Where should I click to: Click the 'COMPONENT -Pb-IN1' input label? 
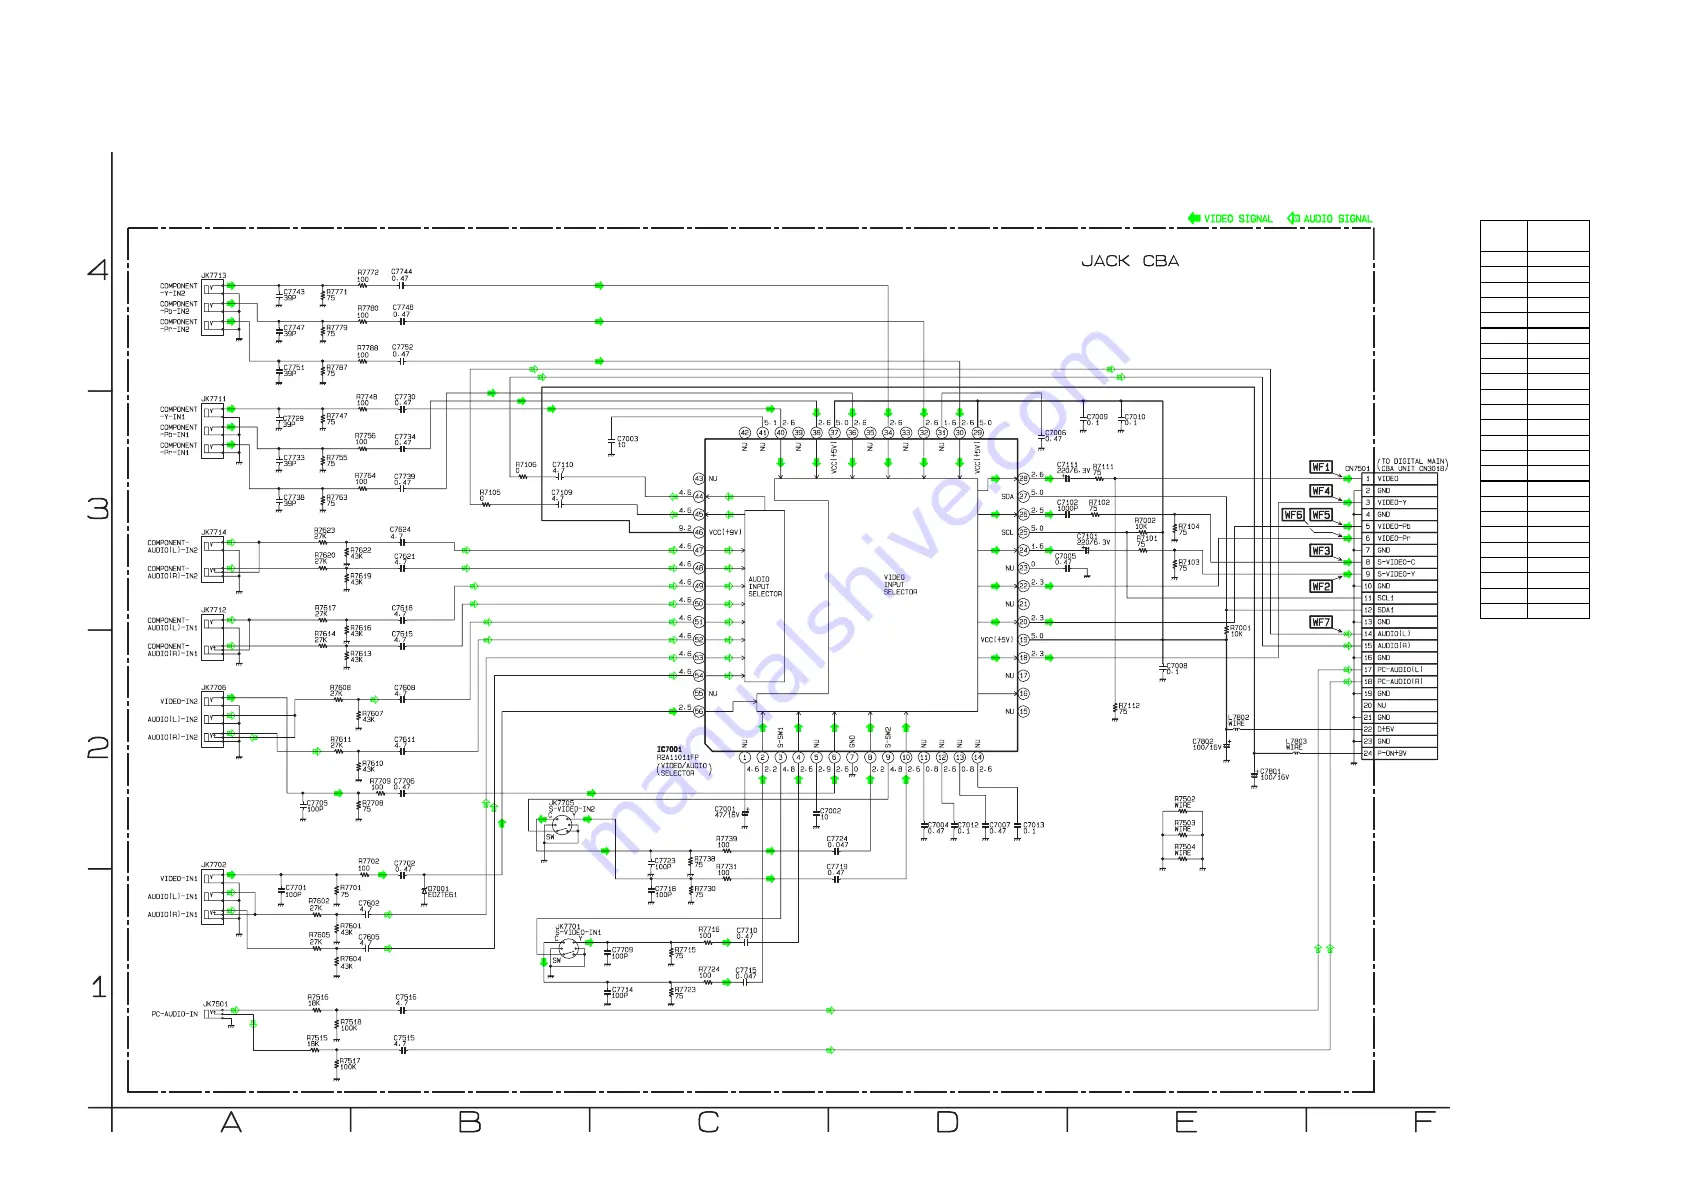(x=178, y=431)
